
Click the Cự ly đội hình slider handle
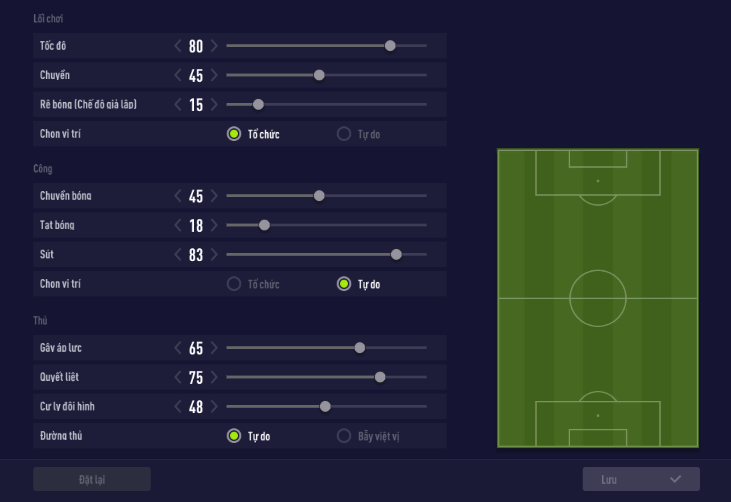click(325, 406)
